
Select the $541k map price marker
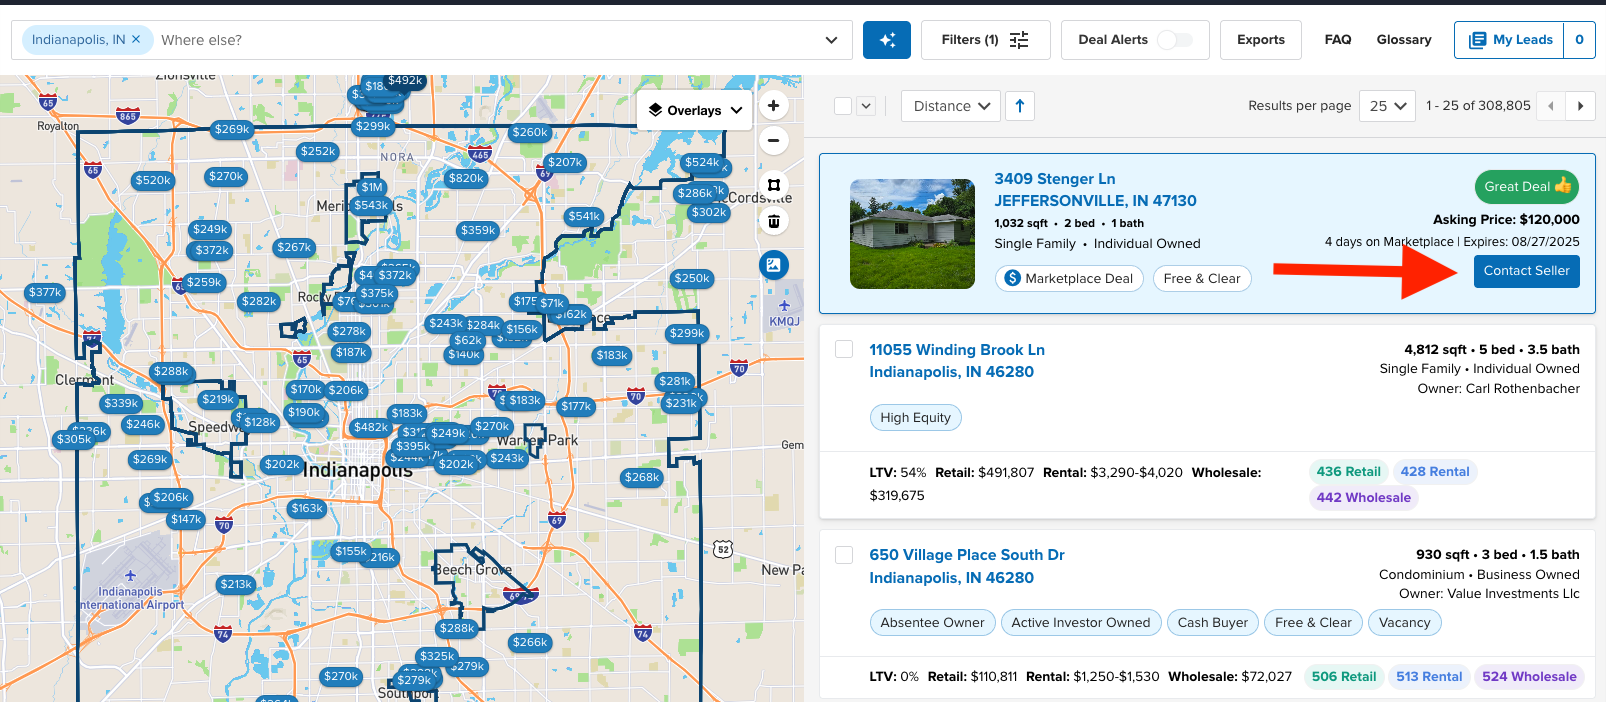click(584, 217)
